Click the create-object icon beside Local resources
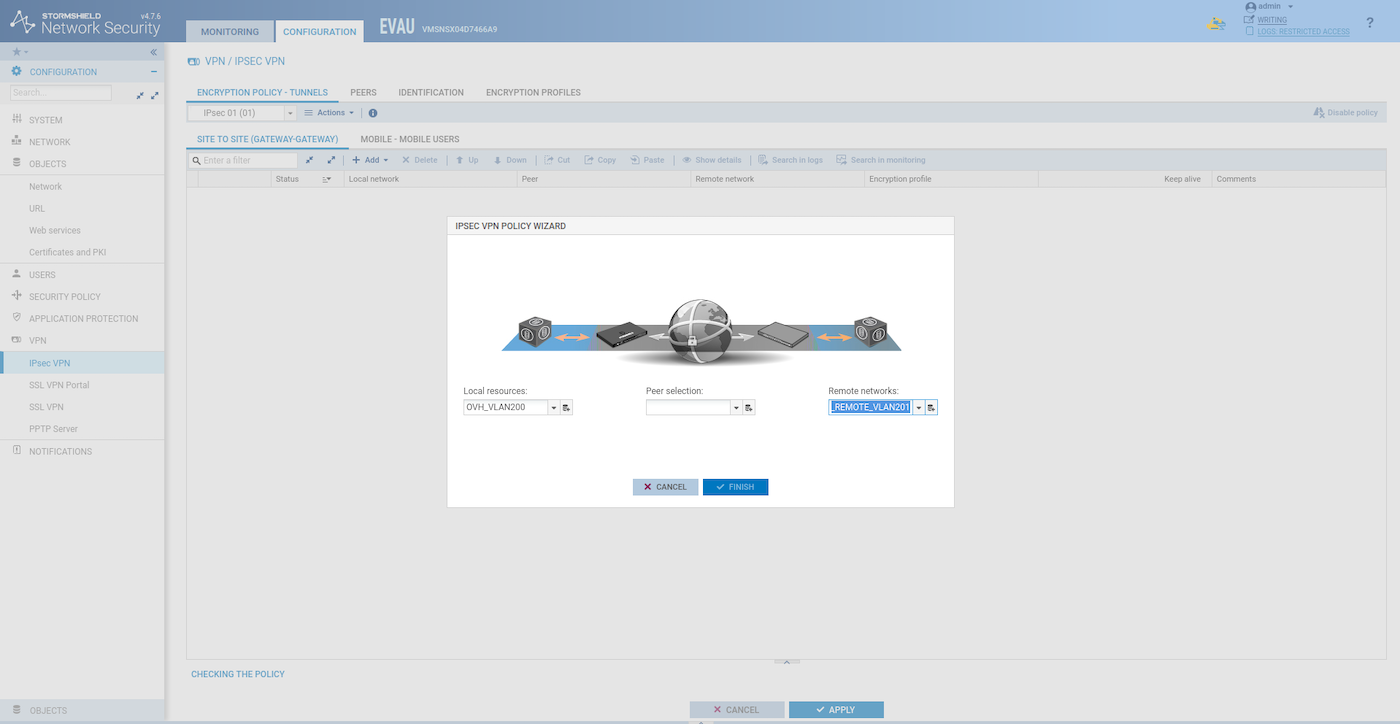 pos(566,408)
